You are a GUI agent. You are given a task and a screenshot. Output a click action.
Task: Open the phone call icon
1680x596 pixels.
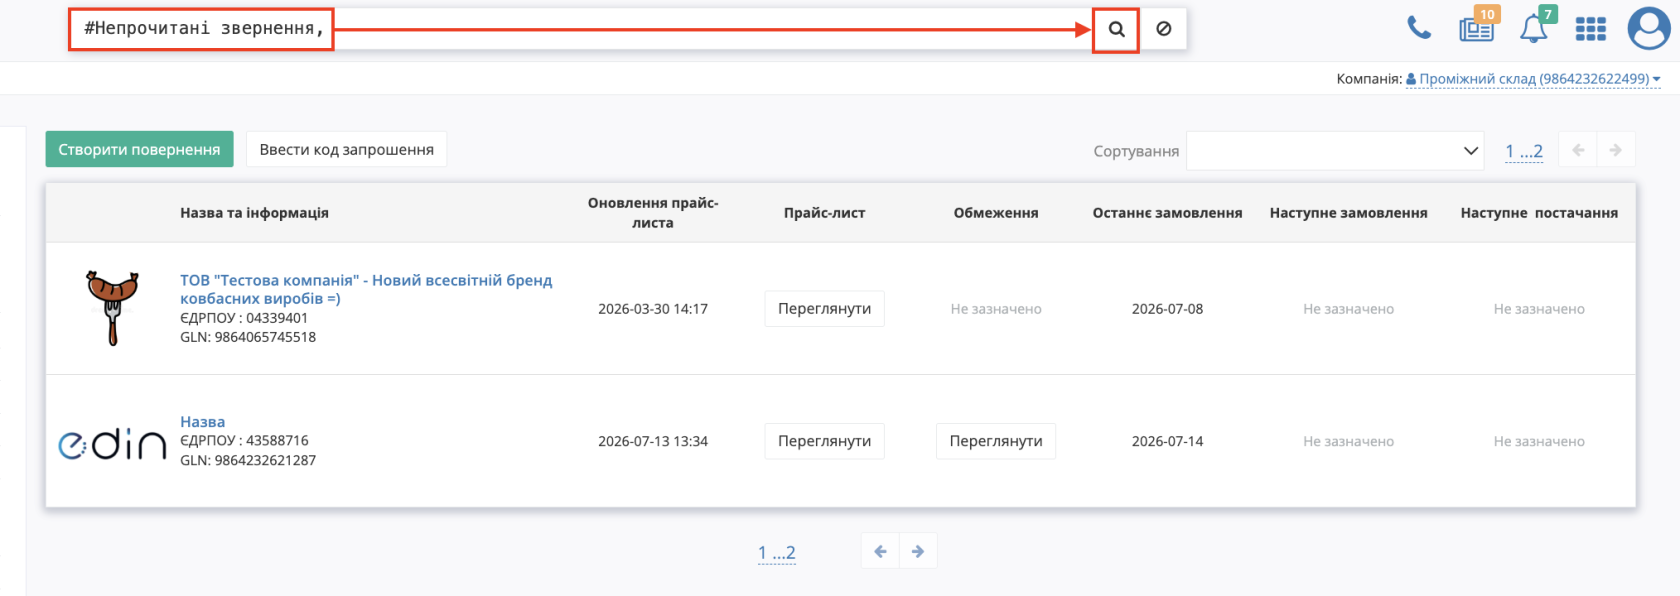click(x=1419, y=28)
